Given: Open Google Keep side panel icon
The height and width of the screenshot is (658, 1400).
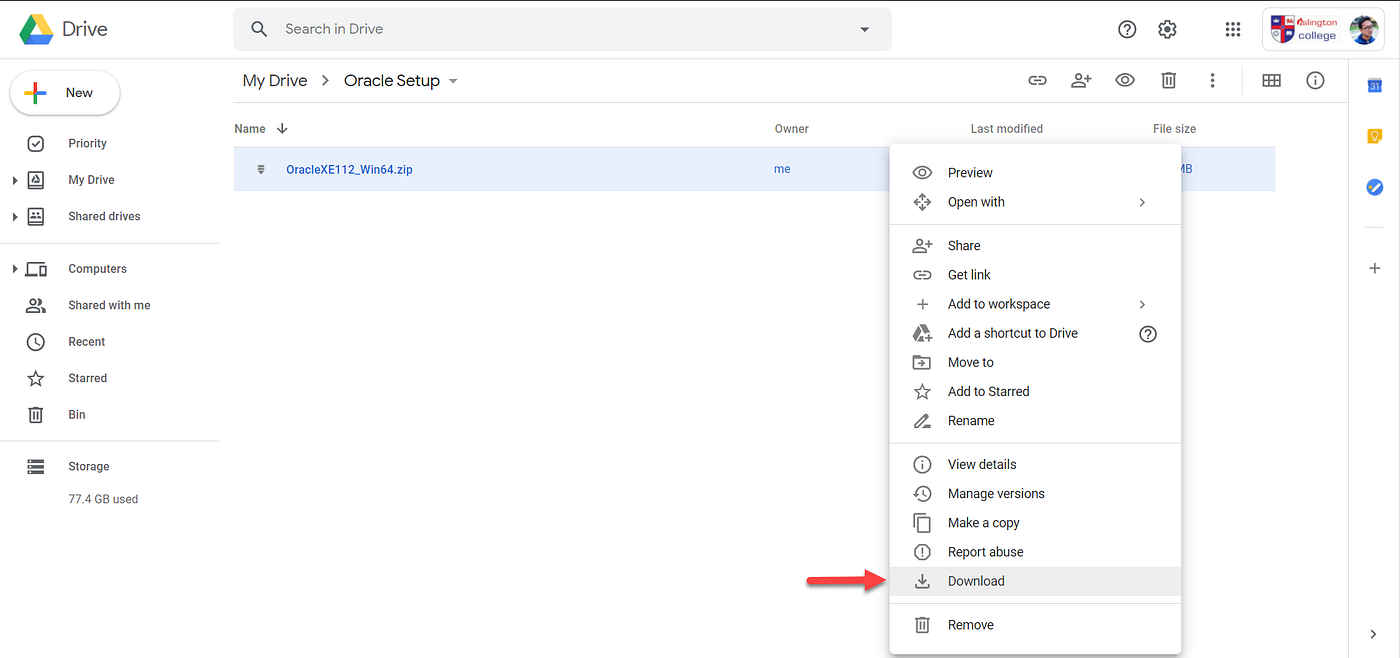Looking at the screenshot, I should pos(1374,136).
